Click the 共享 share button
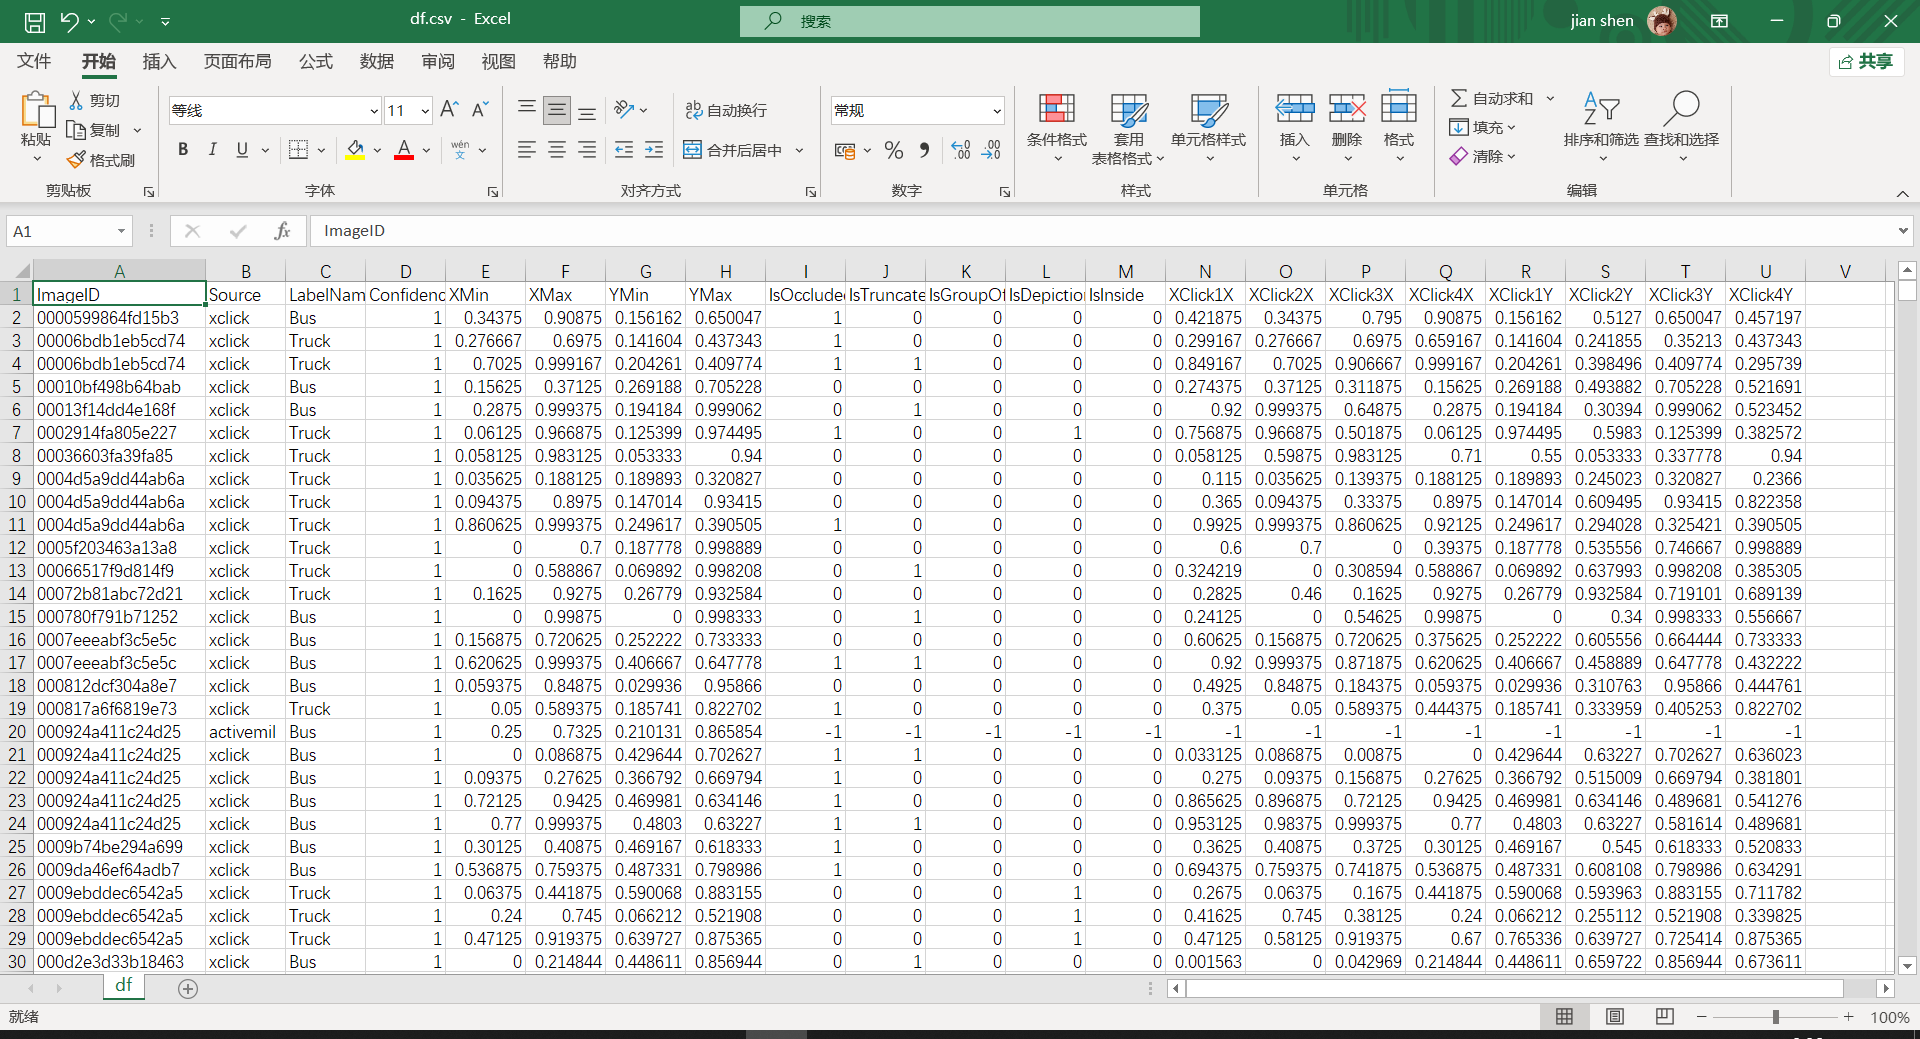The width and height of the screenshot is (1920, 1039). pos(1866,62)
